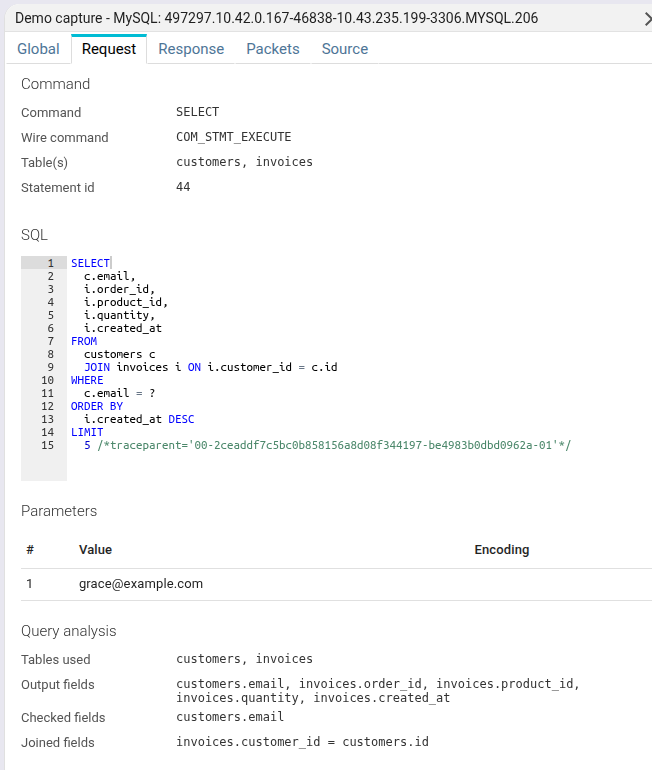Click the customers c SQL line
652x770 pixels.
click(x=119, y=354)
